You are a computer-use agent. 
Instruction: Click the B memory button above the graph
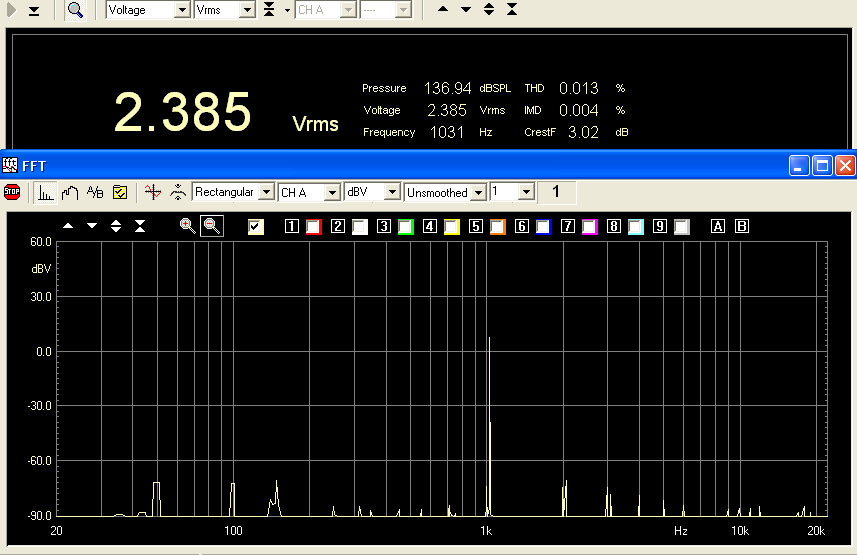pos(742,227)
